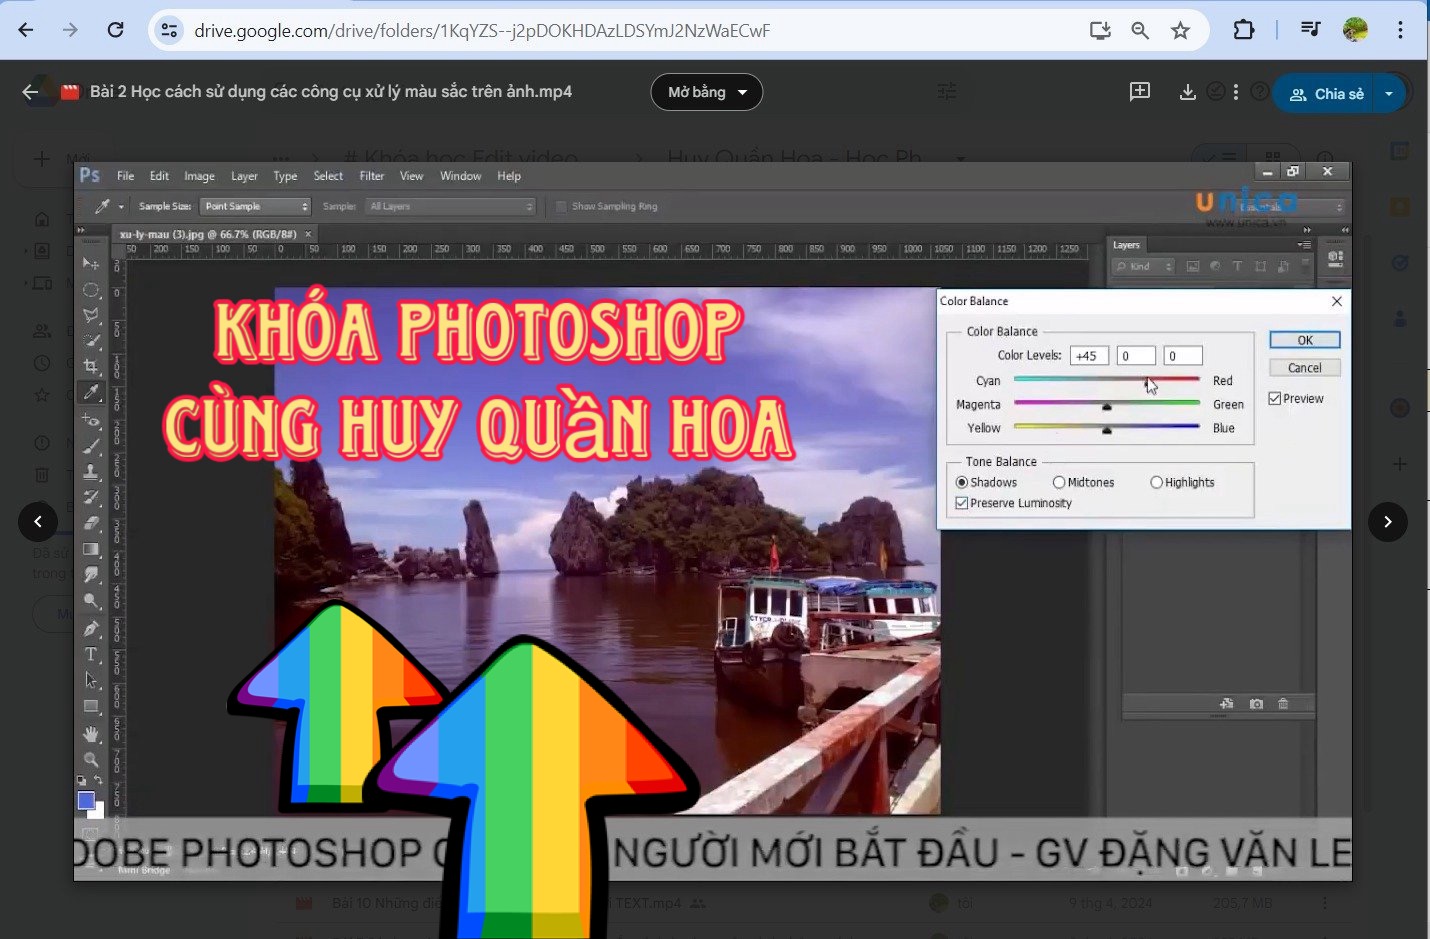Select the Zoom magnifier tool in toolbox
The width and height of the screenshot is (1430, 939).
coord(91,760)
